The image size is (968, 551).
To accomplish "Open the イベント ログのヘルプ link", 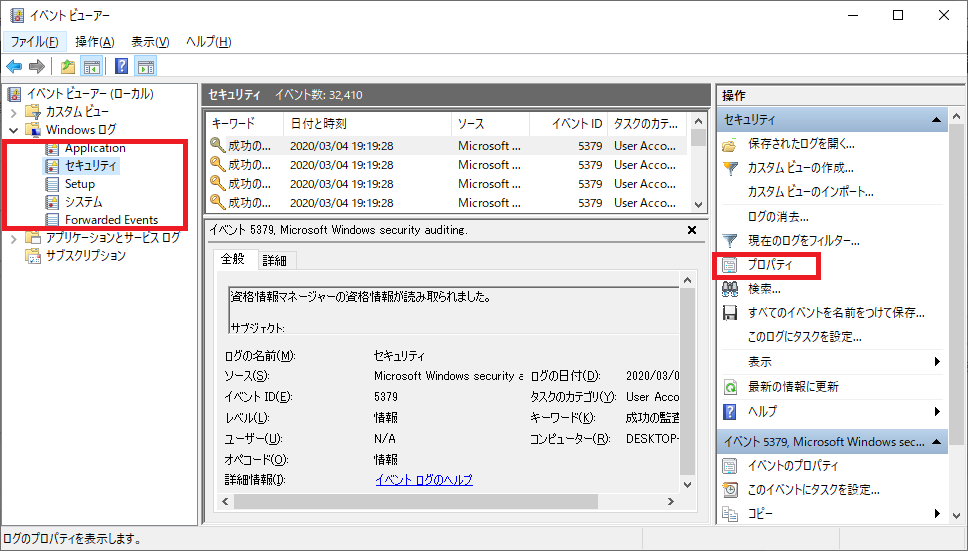I will click(x=423, y=480).
